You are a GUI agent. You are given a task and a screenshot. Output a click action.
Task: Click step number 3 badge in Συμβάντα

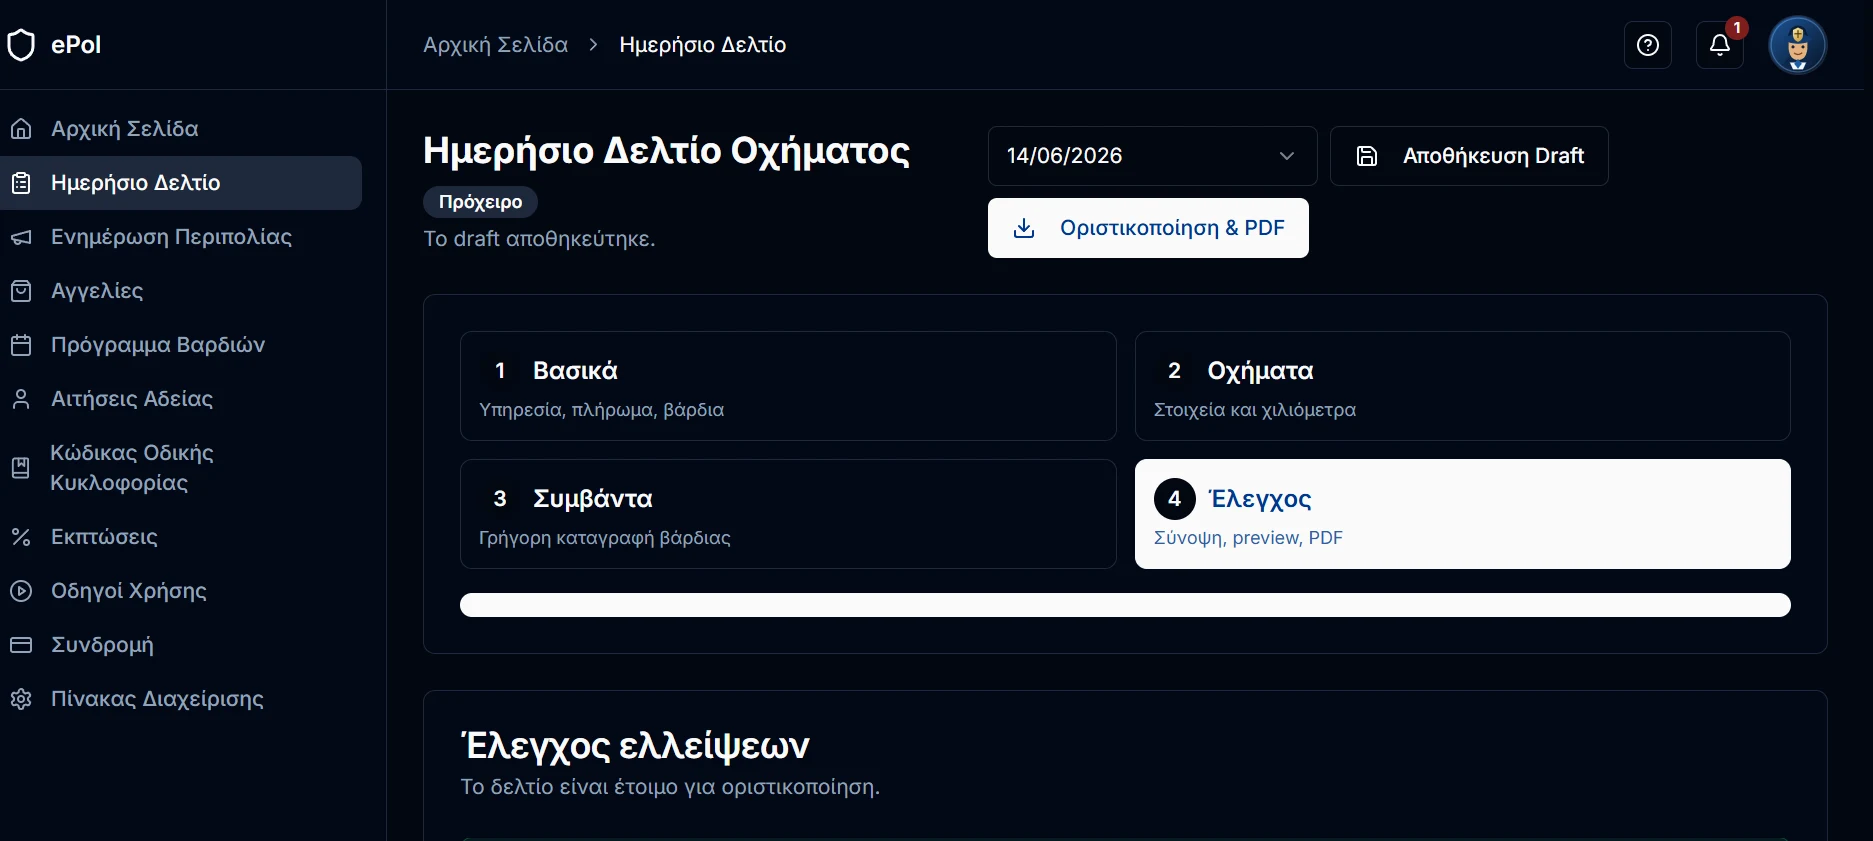click(500, 499)
